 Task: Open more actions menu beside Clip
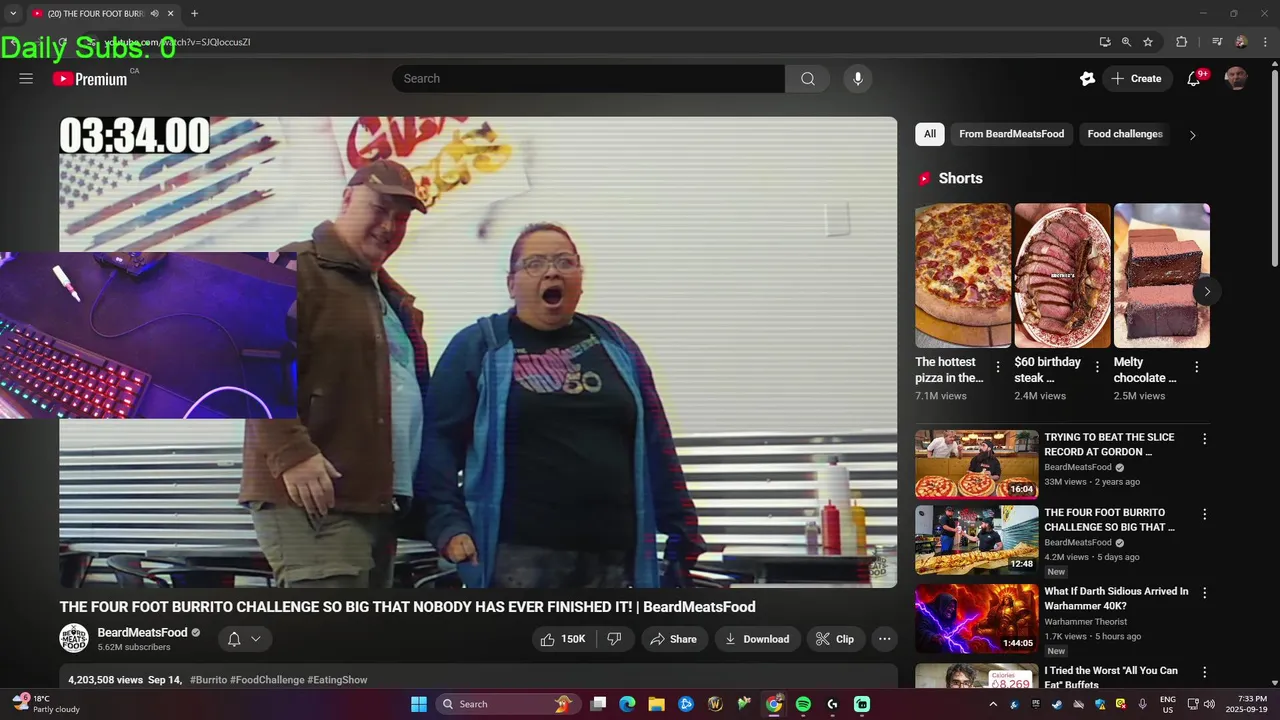[x=884, y=639]
